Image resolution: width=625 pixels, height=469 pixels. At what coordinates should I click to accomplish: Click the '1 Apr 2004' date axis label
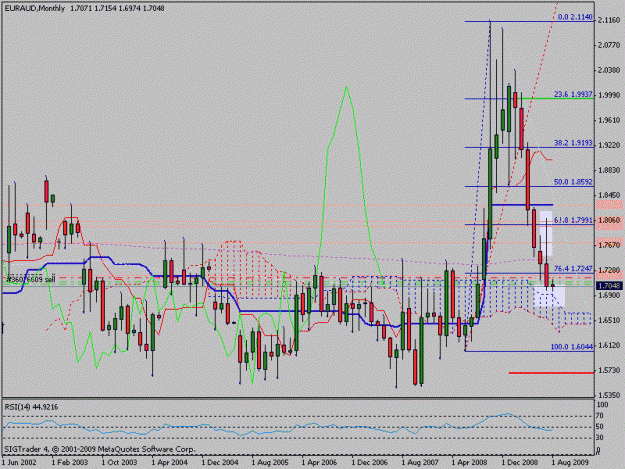(x=169, y=462)
